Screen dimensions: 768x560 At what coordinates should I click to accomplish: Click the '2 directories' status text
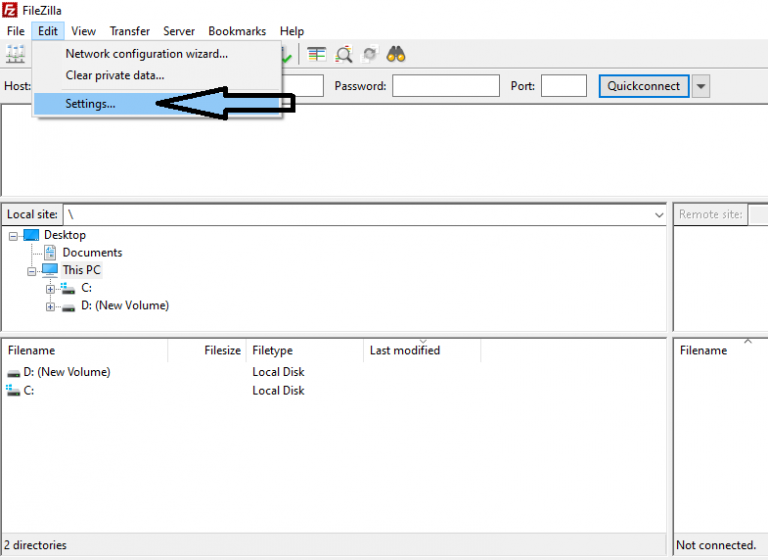coord(35,545)
